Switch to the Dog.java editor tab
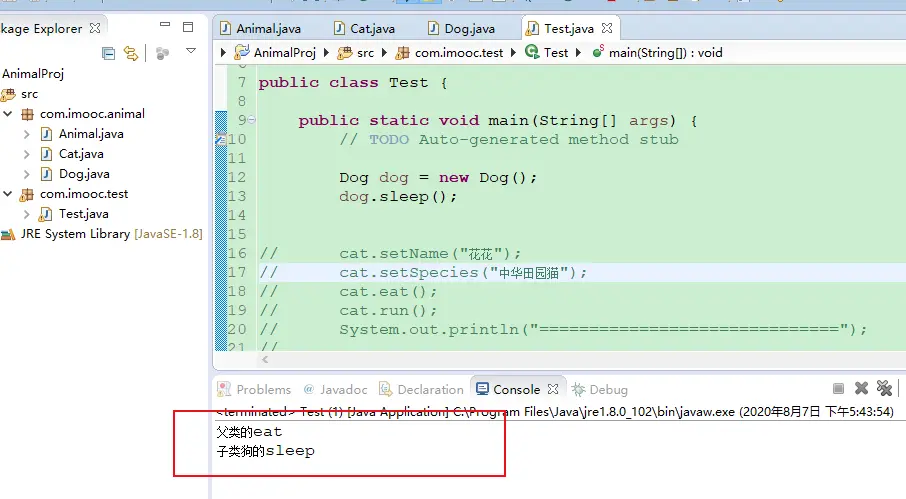 pos(462,28)
